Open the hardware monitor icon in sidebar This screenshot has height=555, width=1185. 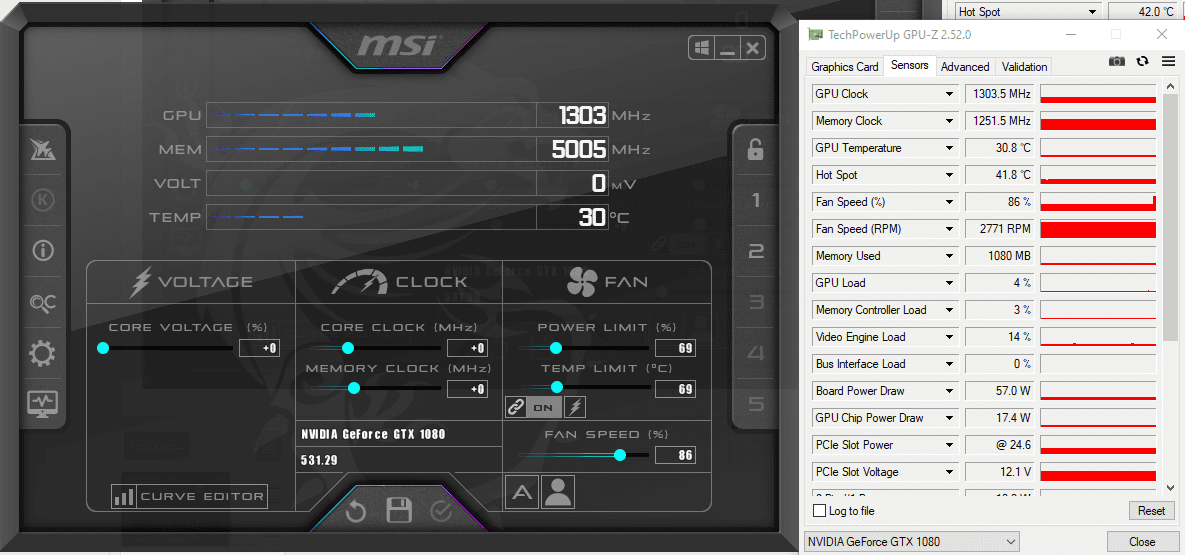pyautogui.click(x=42, y=403)
